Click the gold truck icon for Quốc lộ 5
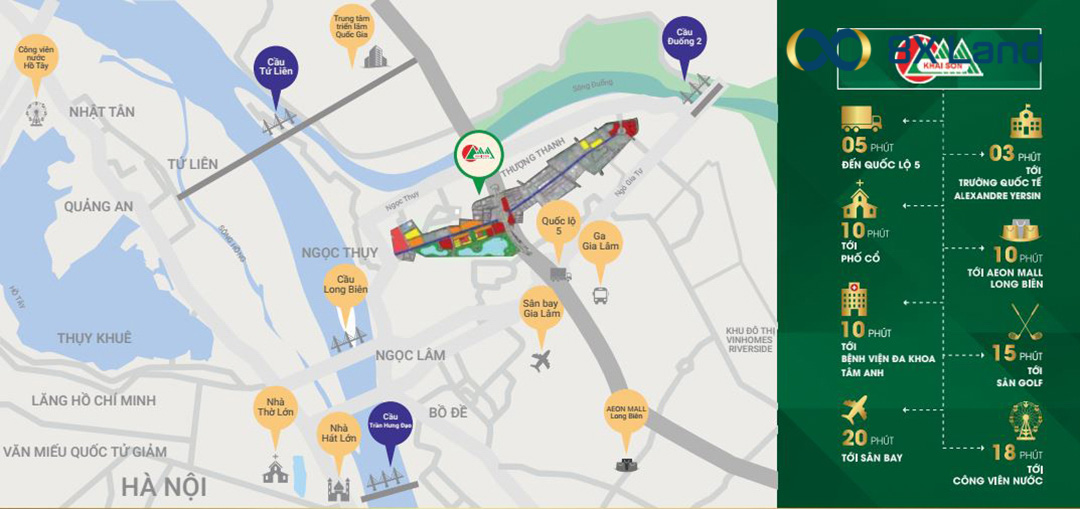 point(861,119)
